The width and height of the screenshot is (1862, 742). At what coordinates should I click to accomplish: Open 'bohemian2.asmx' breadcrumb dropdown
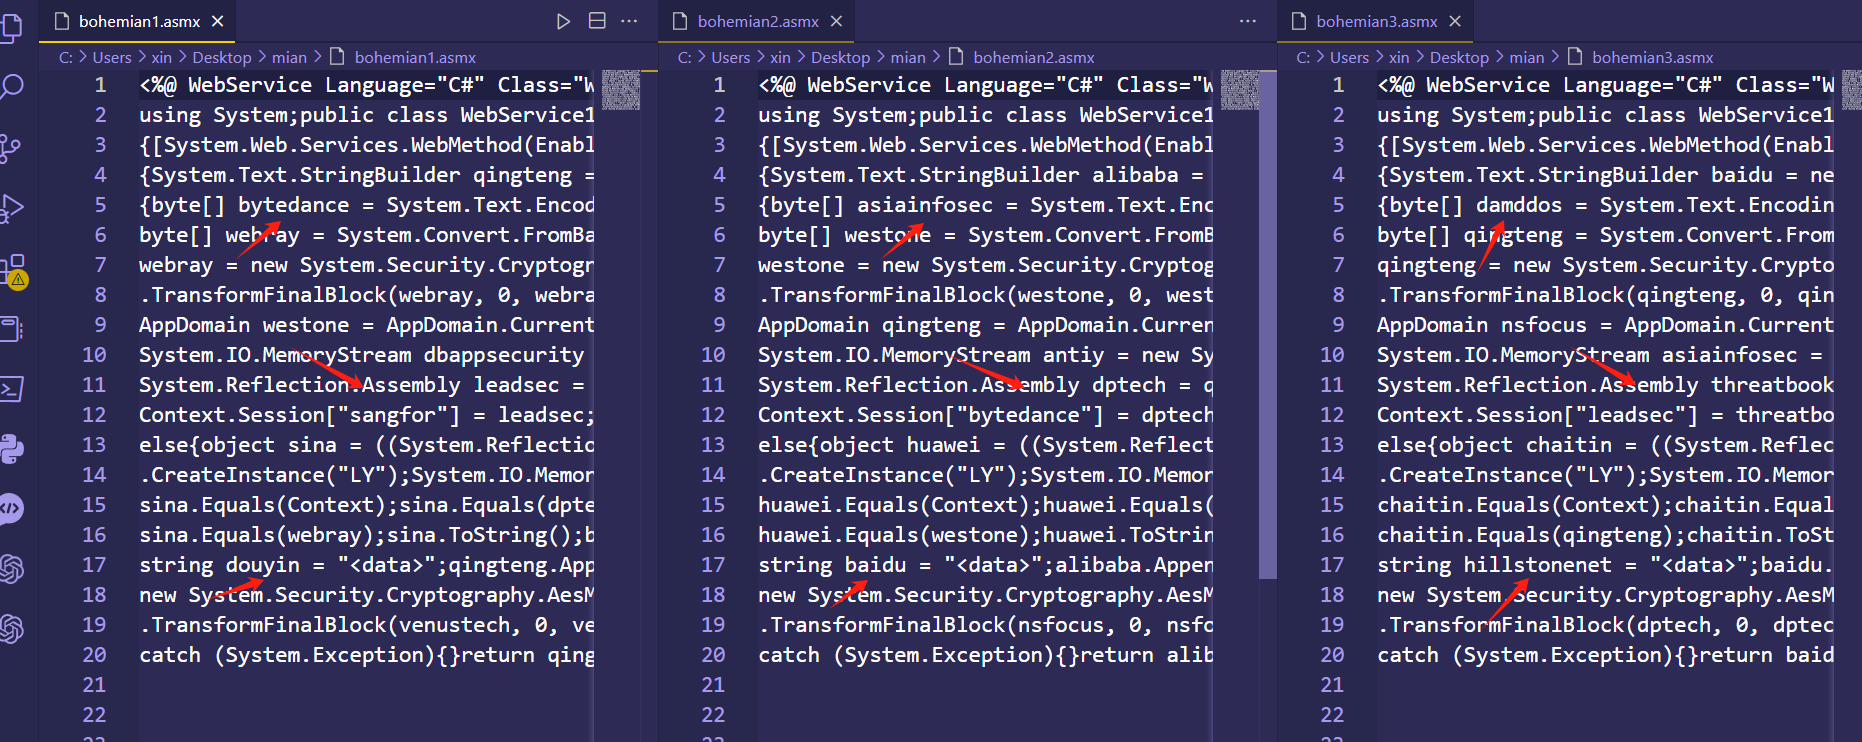(x=1034, y=58)
